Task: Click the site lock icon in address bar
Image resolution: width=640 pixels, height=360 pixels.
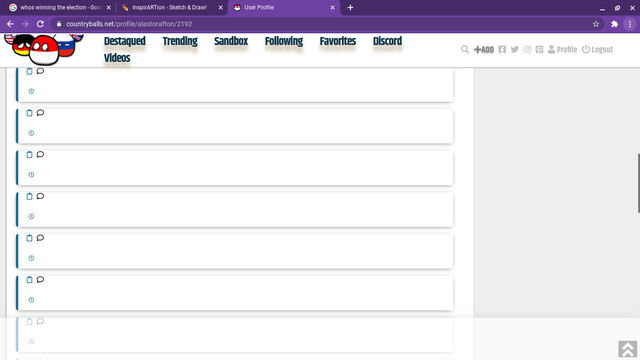Action: point(59,24)
